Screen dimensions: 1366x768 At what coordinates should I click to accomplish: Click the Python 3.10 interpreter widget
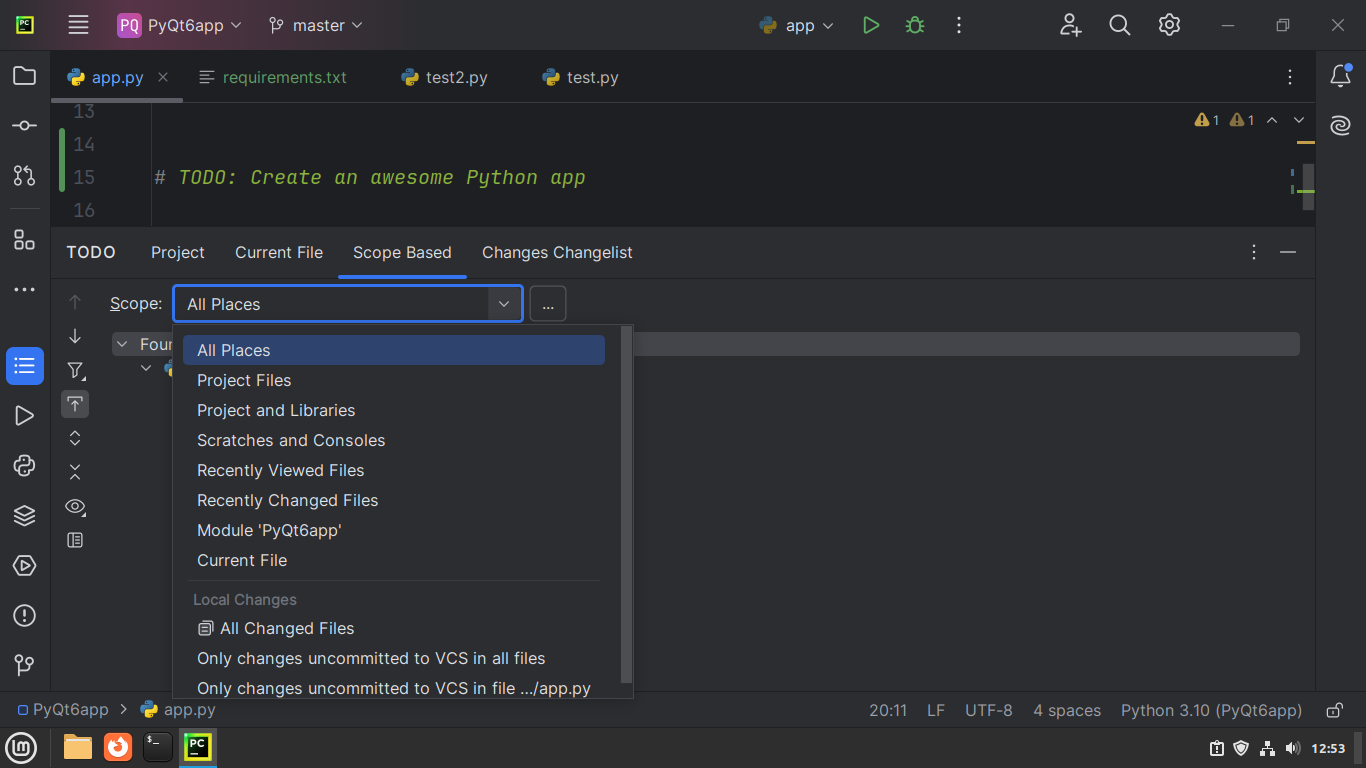[1211, 710]
